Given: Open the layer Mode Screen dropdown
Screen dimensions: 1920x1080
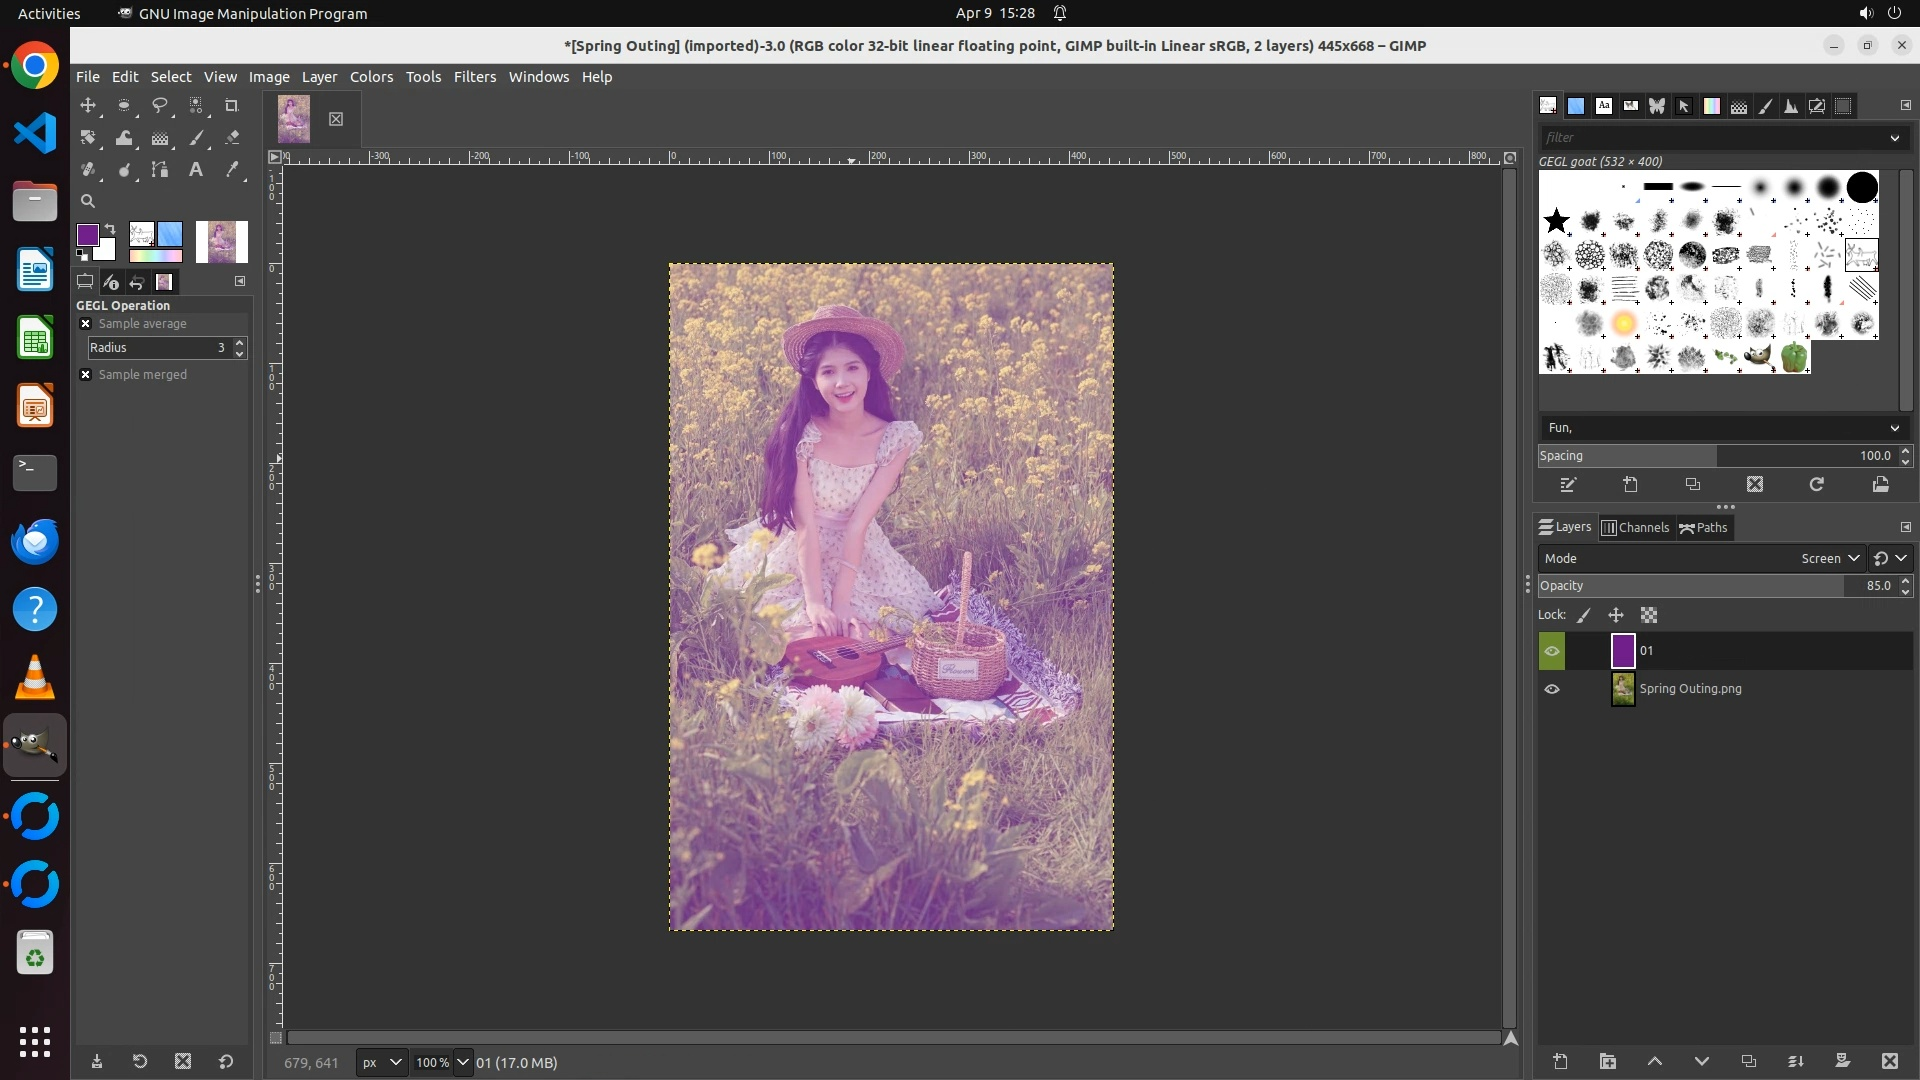Looking at the screenshot, I should click(x=1829, y=559).
